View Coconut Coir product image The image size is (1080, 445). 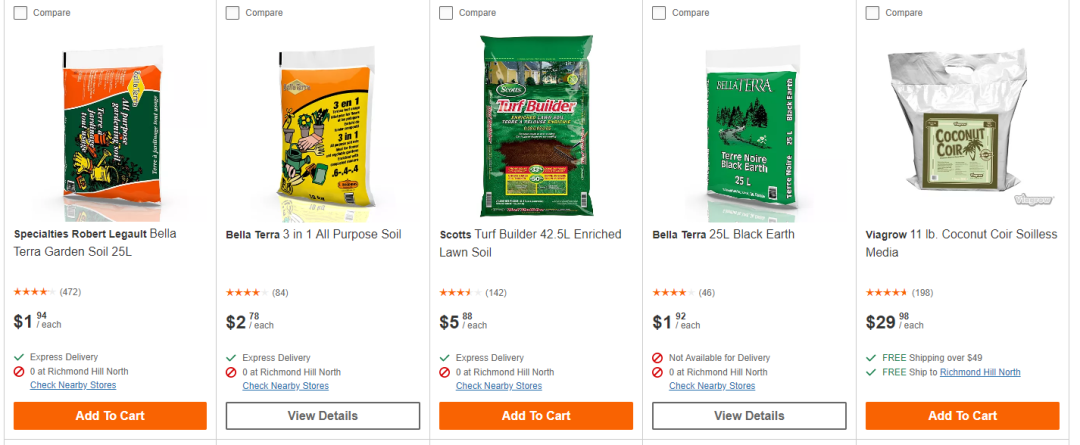(x=962, y=120)
